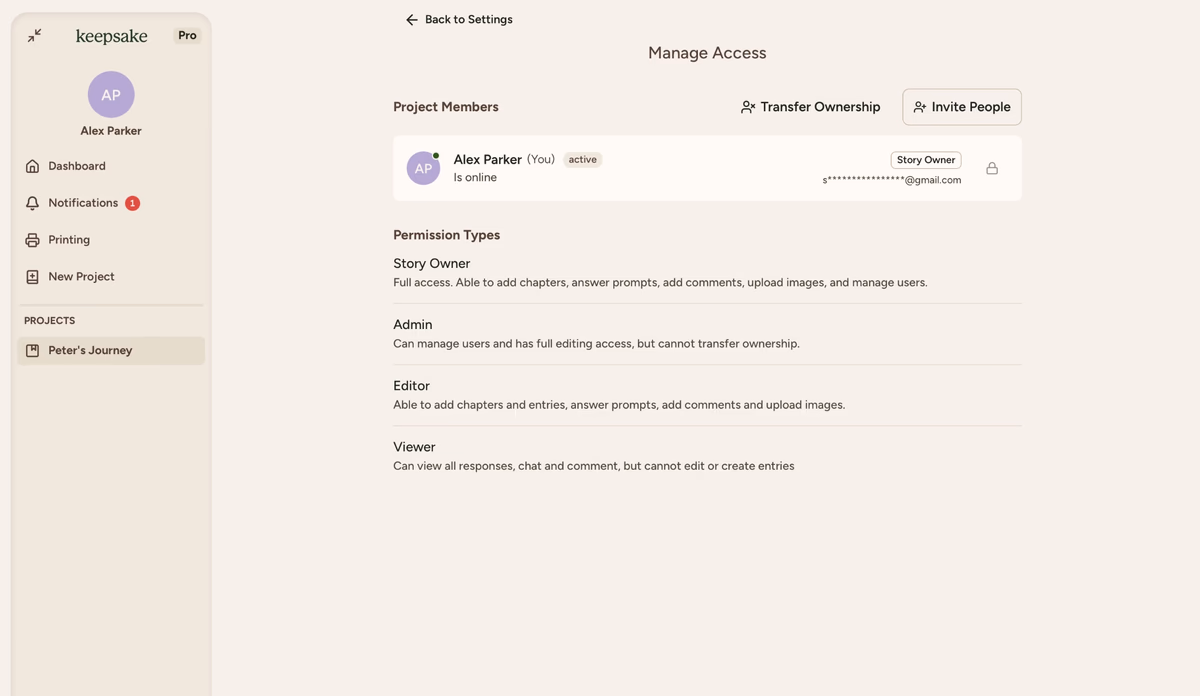Viewport: 1200px width, 696px height.
Task: Click the Printing printer icon
Action: [x=32, y=240]
